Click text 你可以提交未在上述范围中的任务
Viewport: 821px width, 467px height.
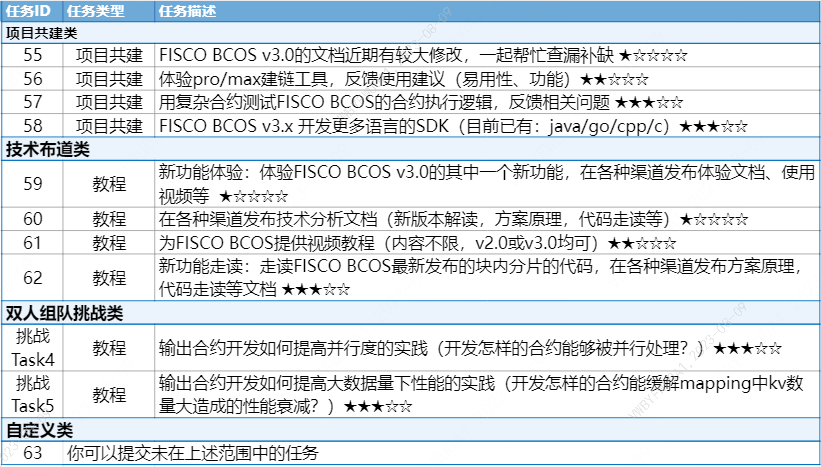coord(193,453)
